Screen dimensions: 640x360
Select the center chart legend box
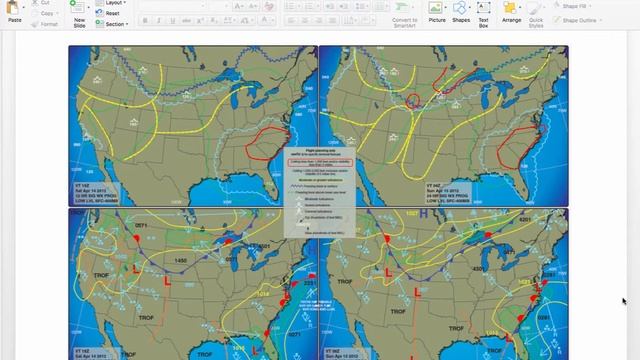tap(320, 193)
